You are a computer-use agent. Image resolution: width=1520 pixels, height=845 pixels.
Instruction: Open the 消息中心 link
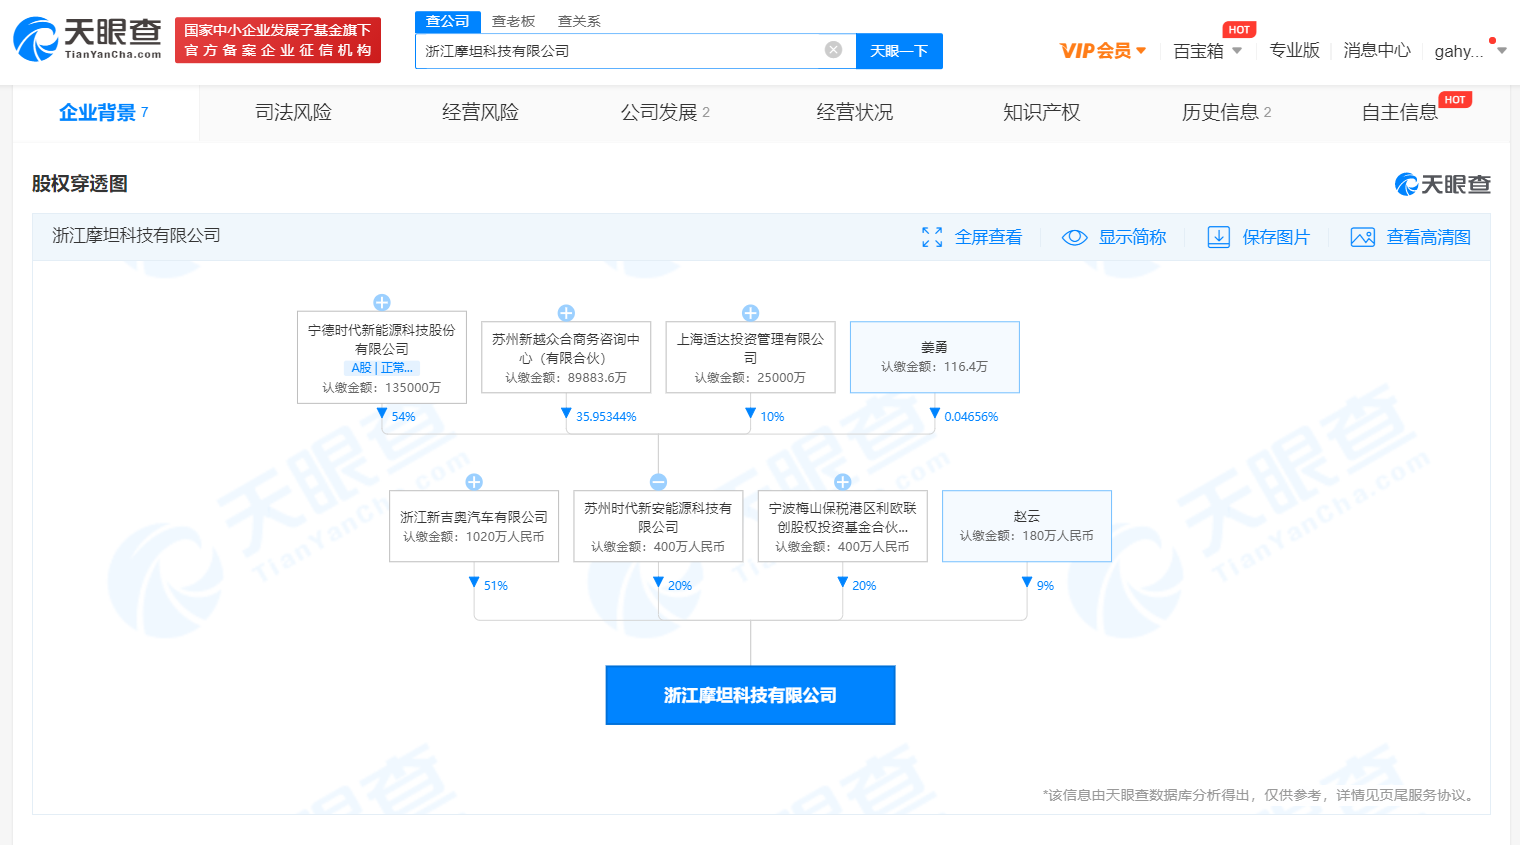pos(1376,51)
